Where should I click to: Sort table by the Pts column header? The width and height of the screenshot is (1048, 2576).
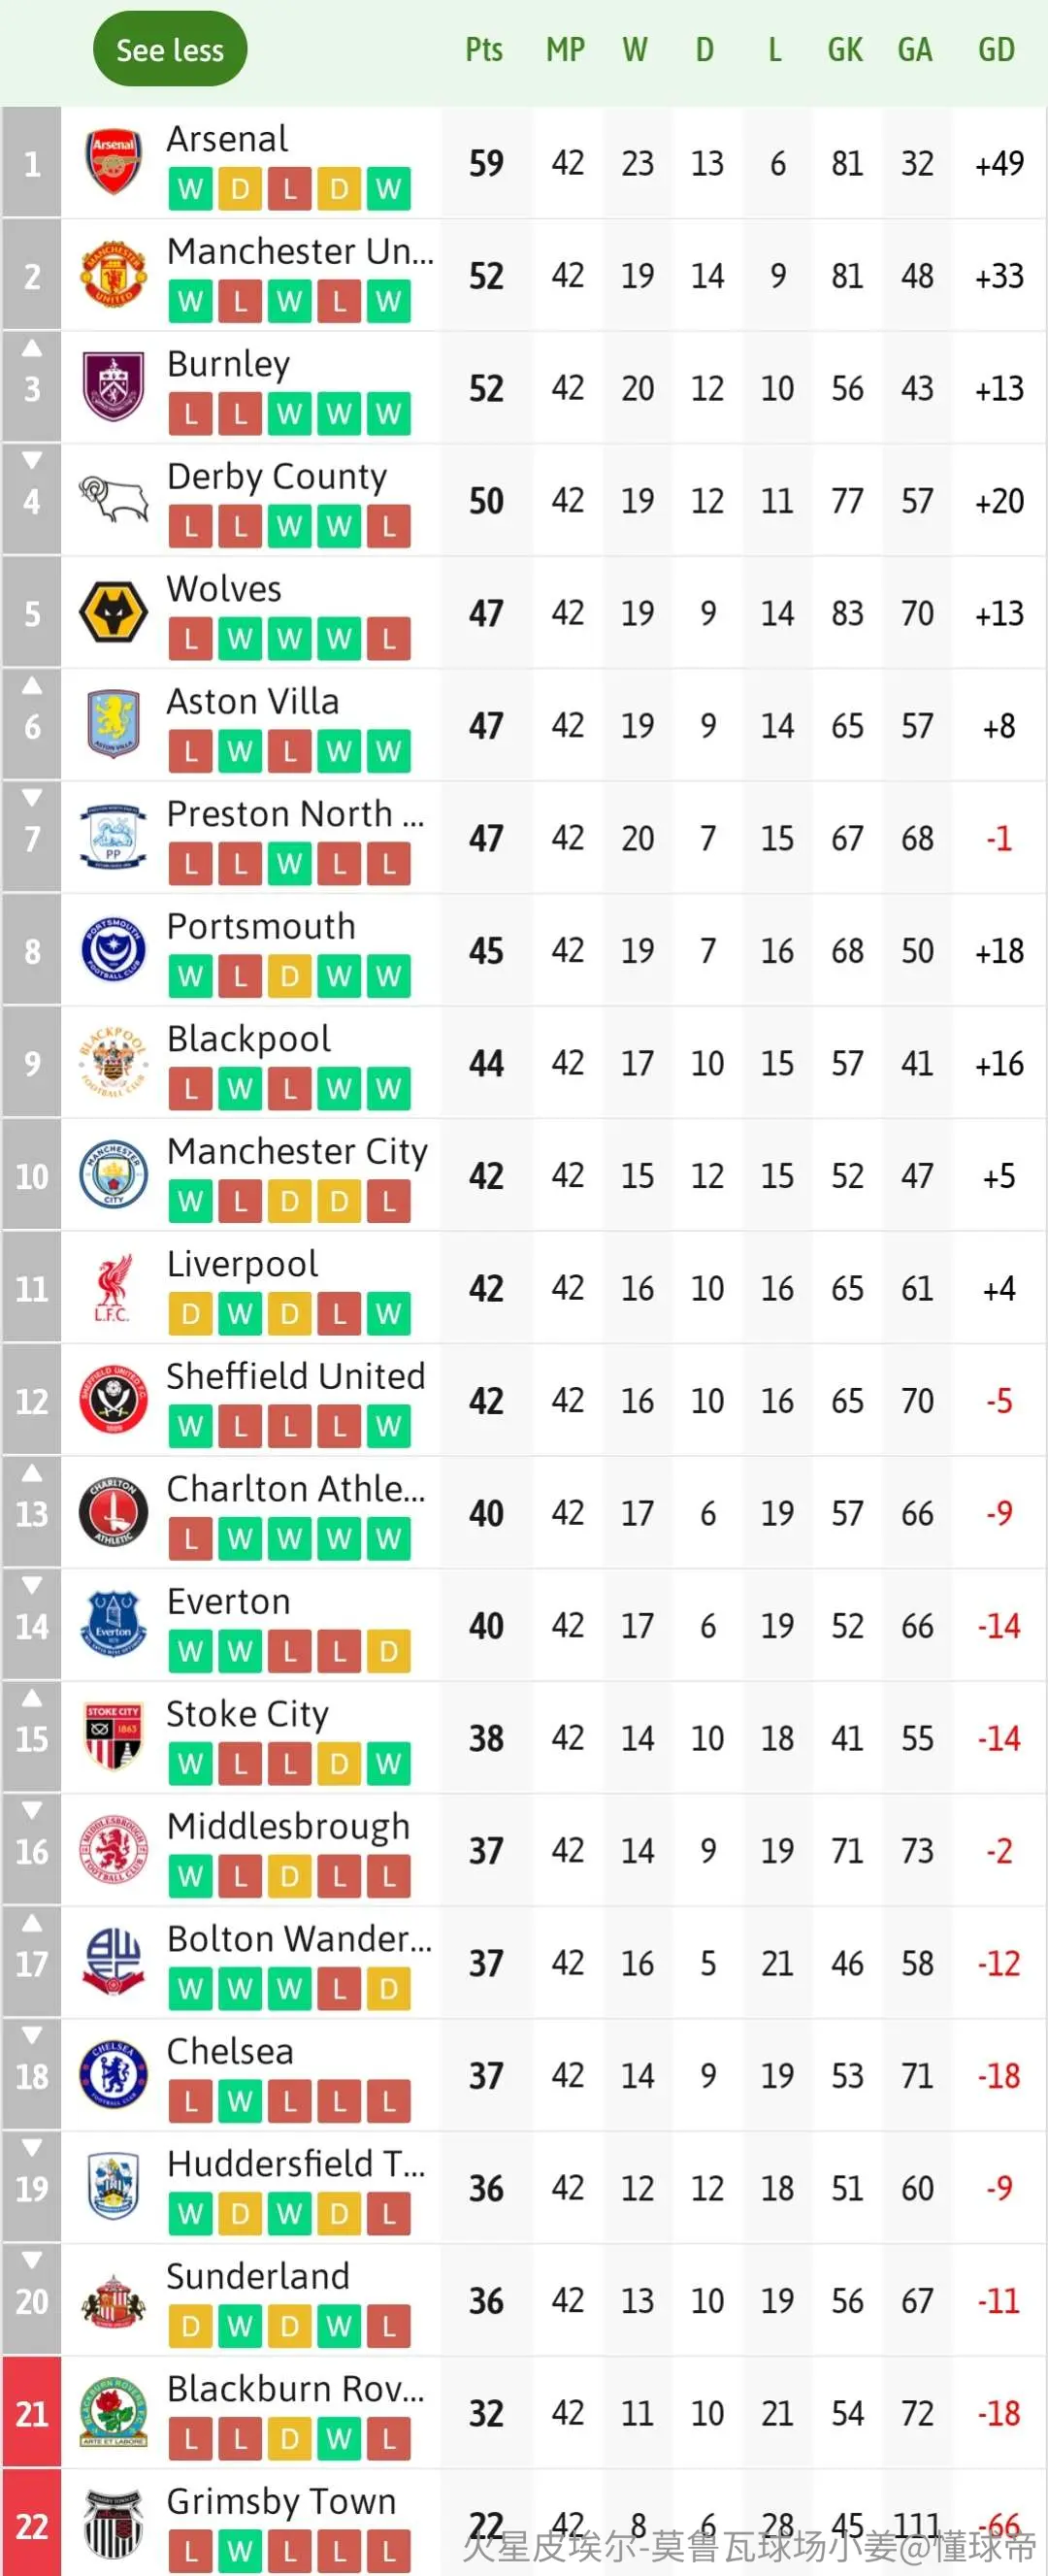[x=484, y=50]
